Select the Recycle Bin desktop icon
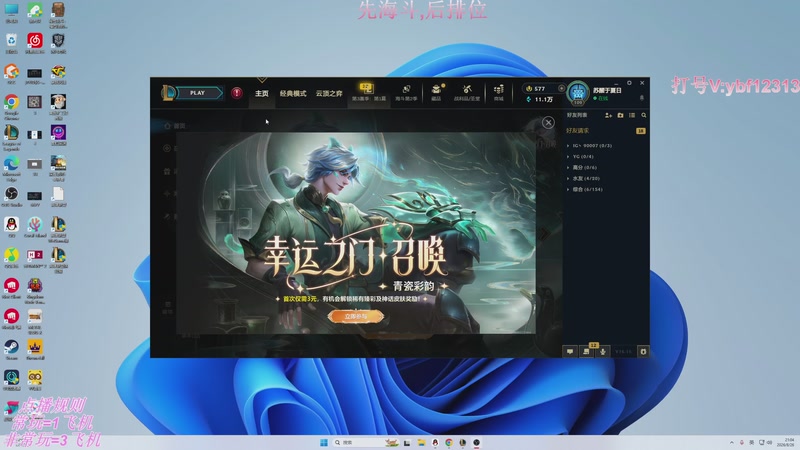This screenshot has height=450, width=800. point(11,43)
